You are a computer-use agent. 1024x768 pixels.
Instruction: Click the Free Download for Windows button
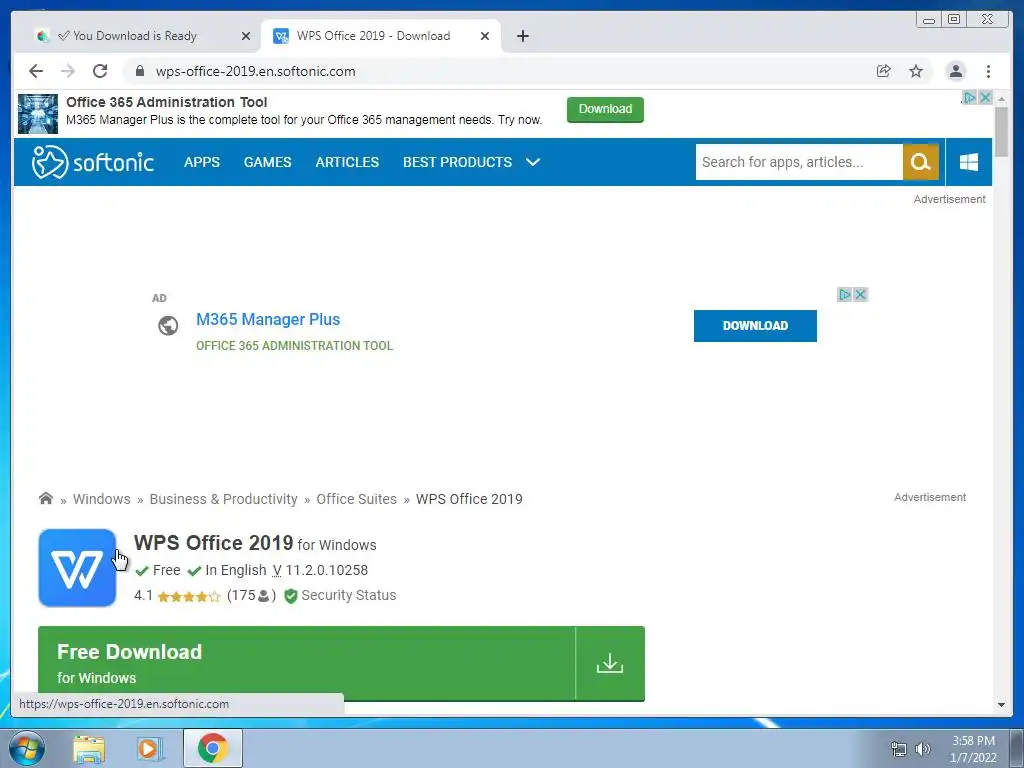coord(341,664)
